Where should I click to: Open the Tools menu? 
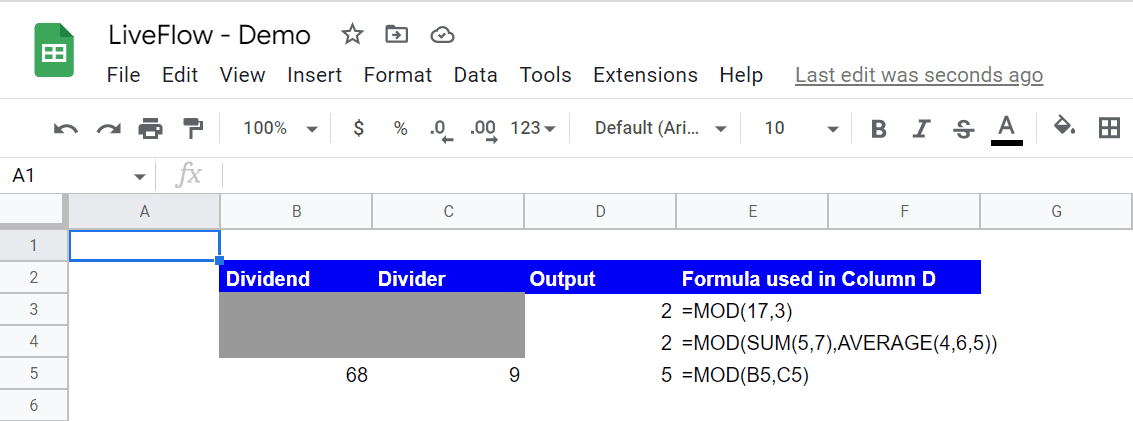tap(546, 75)
